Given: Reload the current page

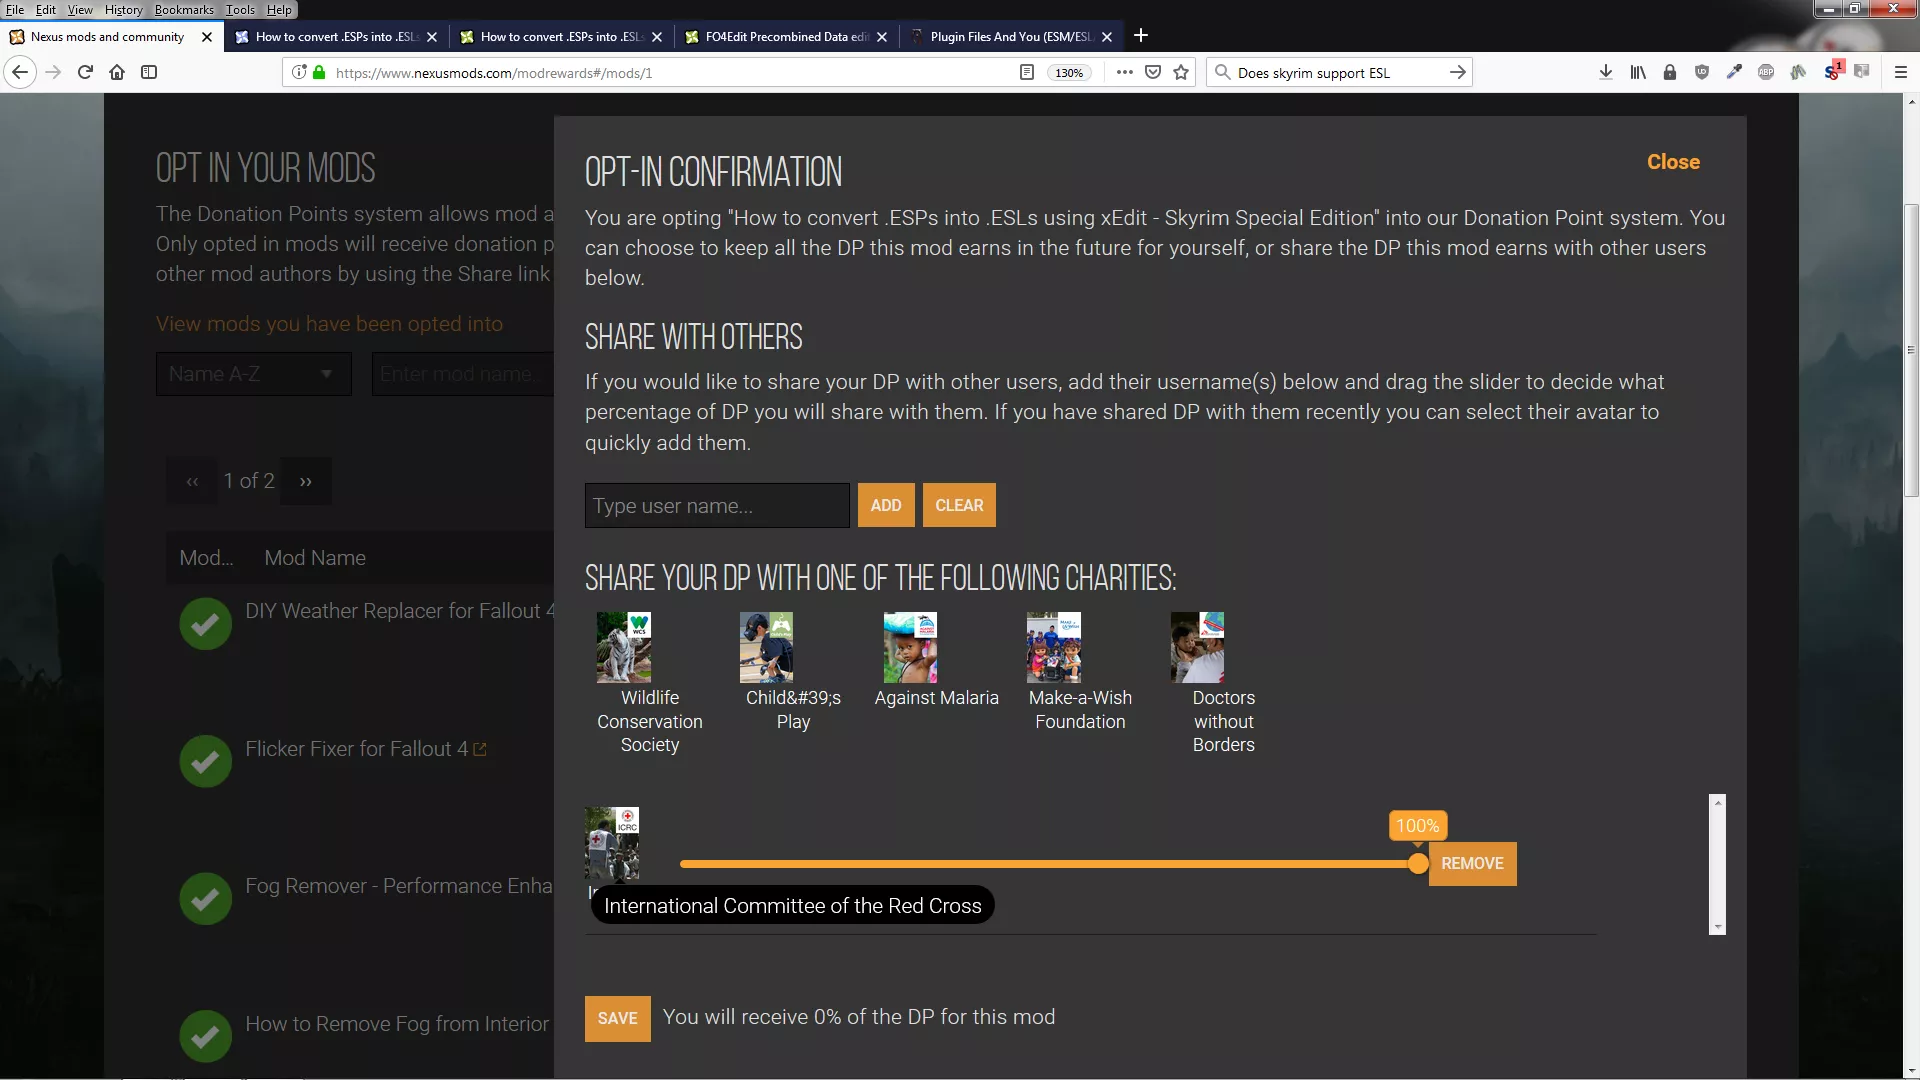Looking at the screenshot, I should [85, 72].
